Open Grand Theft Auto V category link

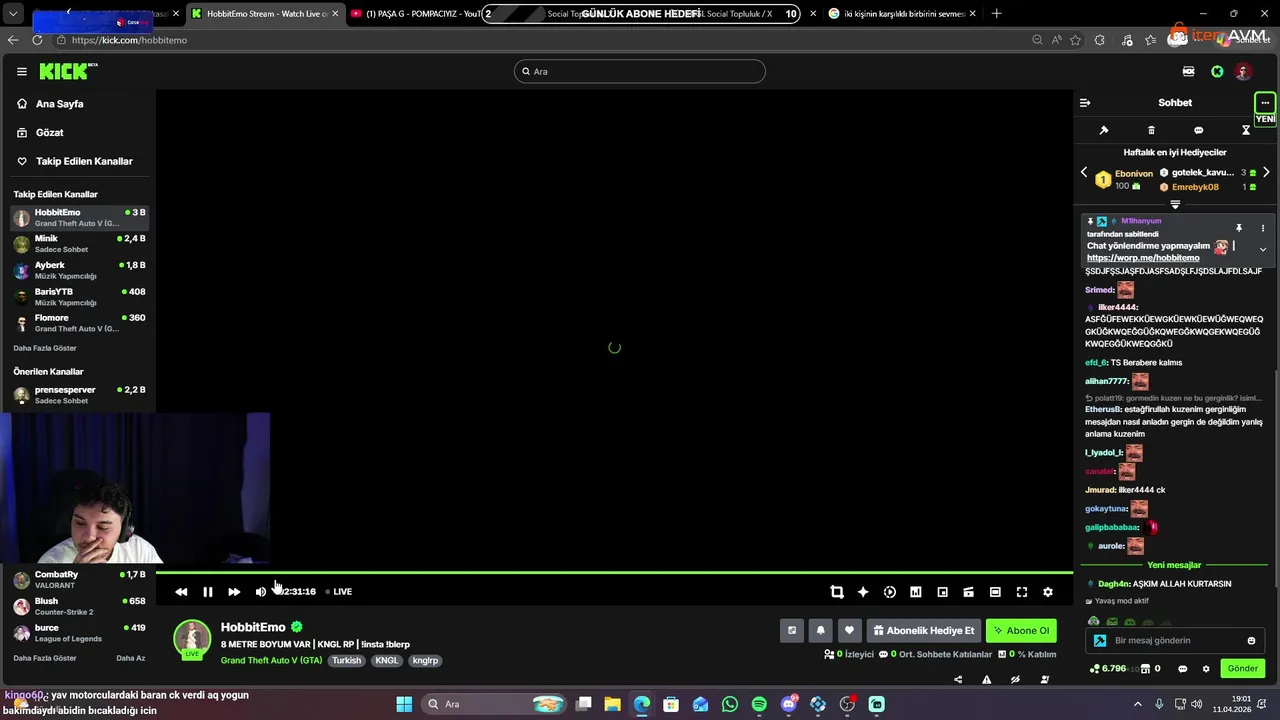tap(271, 660)
